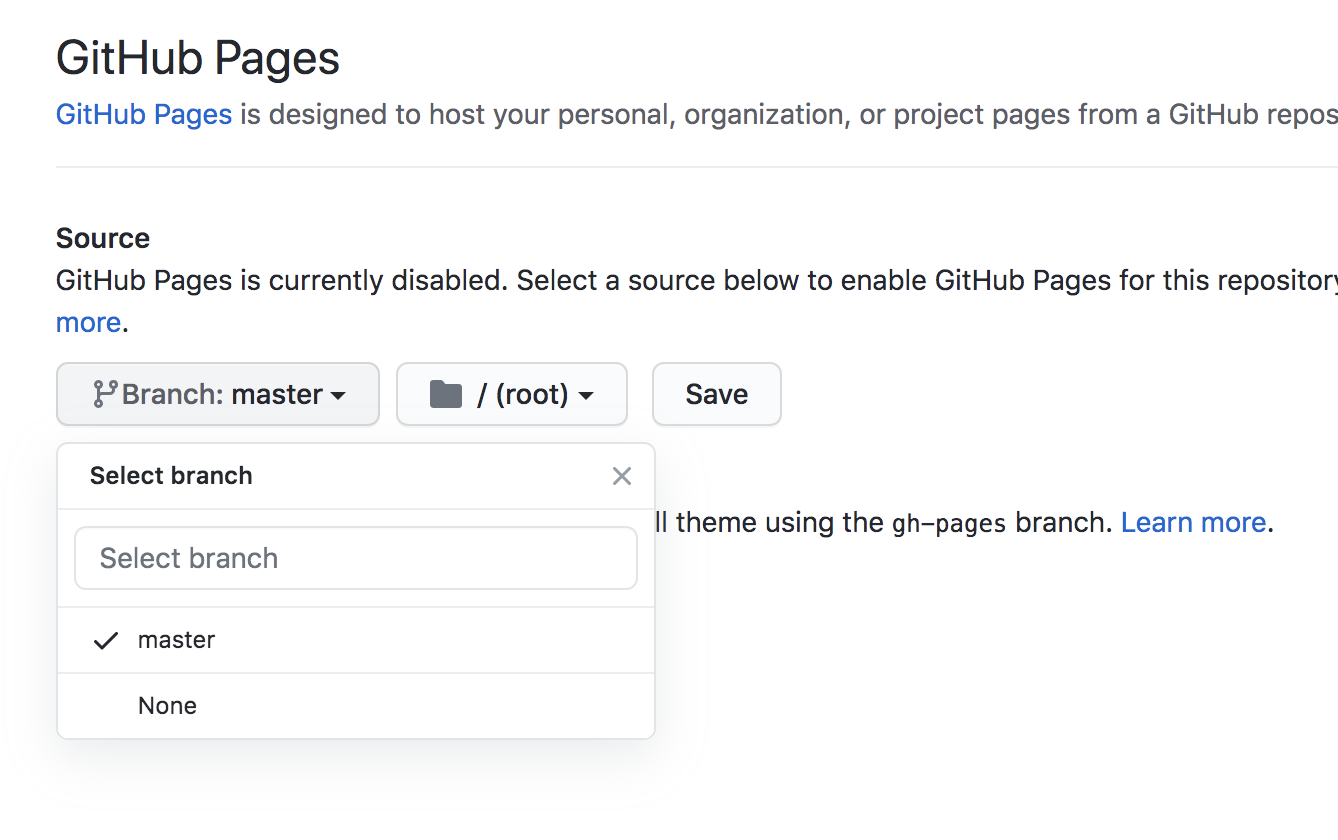This screenshot has width=1338, height=840.
Task: Open Learn more link about gh-pages theme
Action: tap(1194, 522)
